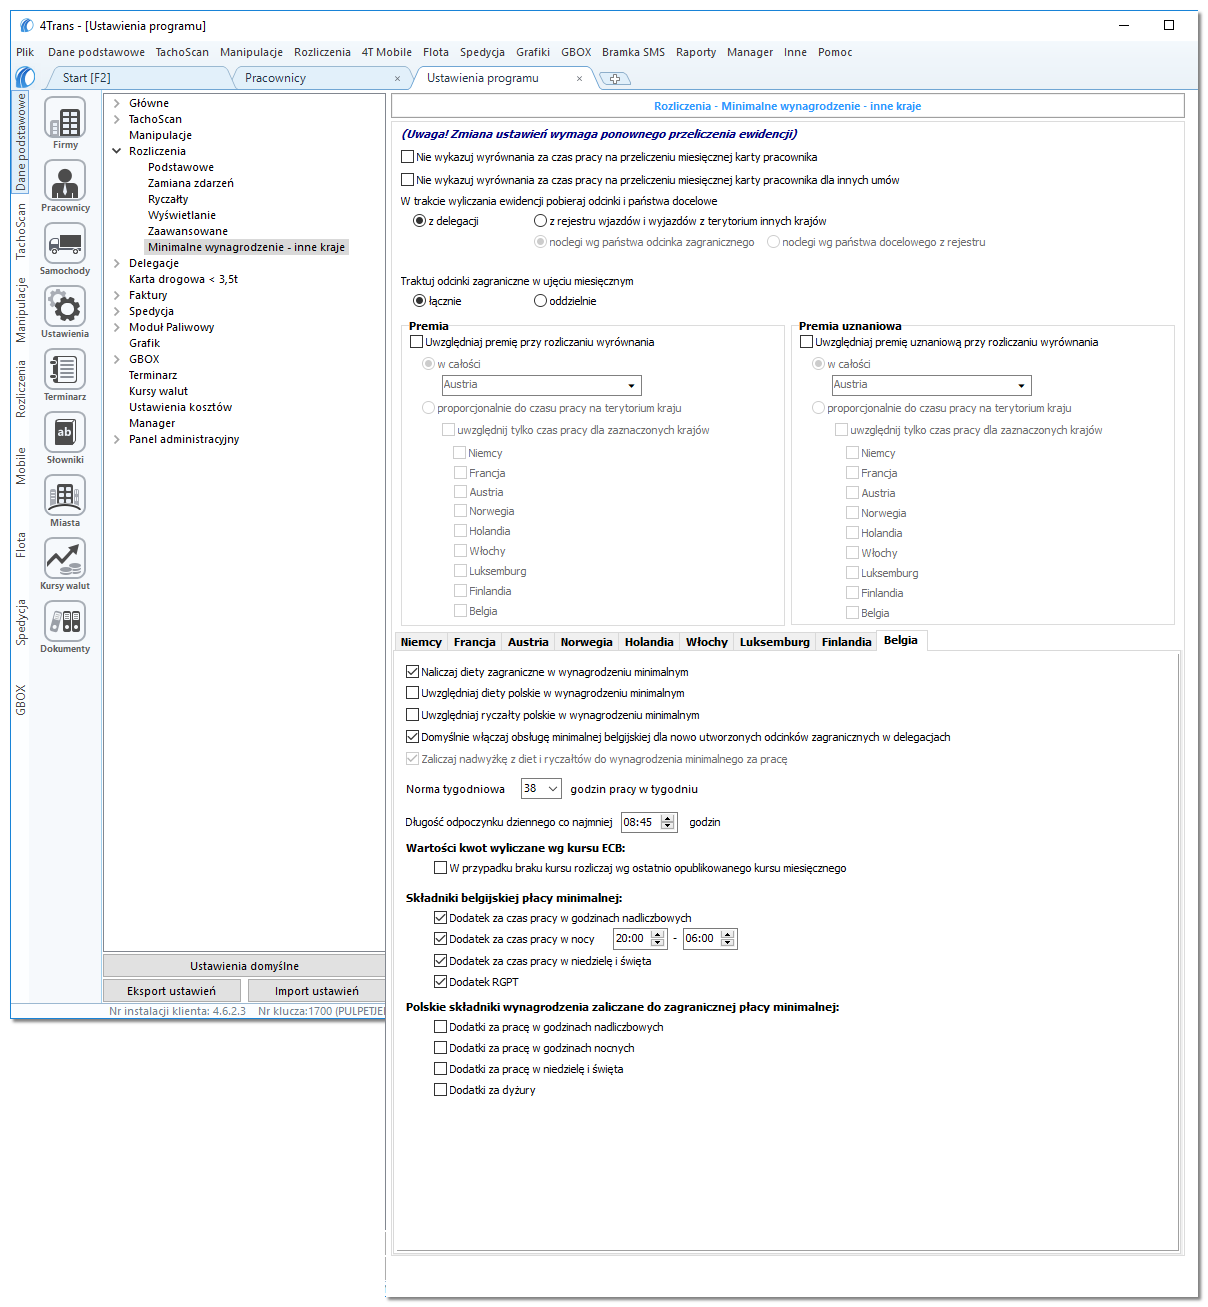Expand the Panel administracyjny node
Image resolution: width=1208 pixels, height=1307 pixels.
[117, 439]
